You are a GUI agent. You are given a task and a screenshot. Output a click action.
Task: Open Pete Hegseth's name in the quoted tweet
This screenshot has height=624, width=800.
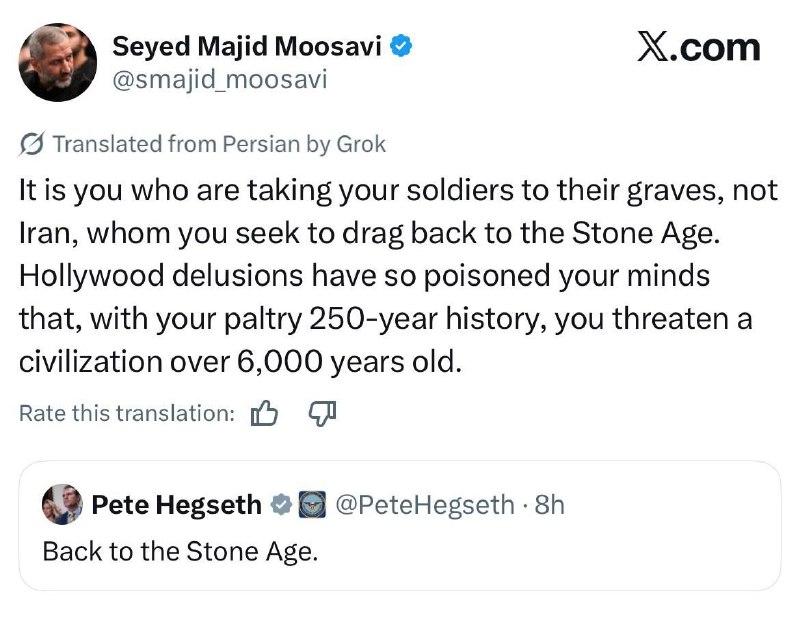(176, 506)
